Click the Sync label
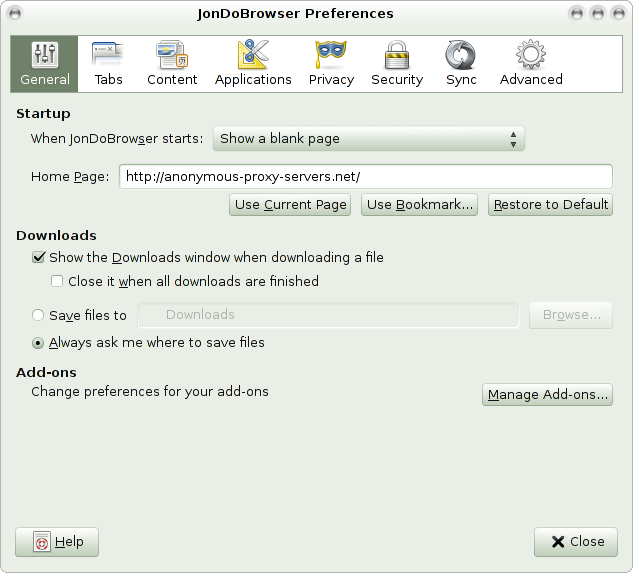The image size is (633, 573). point(461,80)
